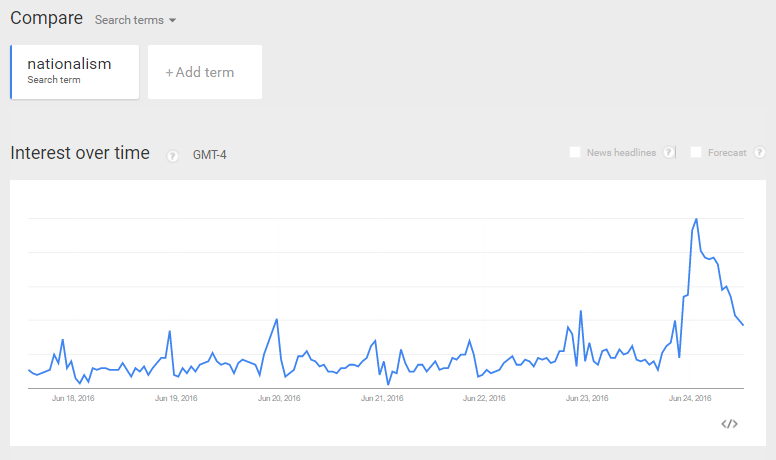
Task: Click help icon next to Interest over time
Action: (x=172, y=156)
